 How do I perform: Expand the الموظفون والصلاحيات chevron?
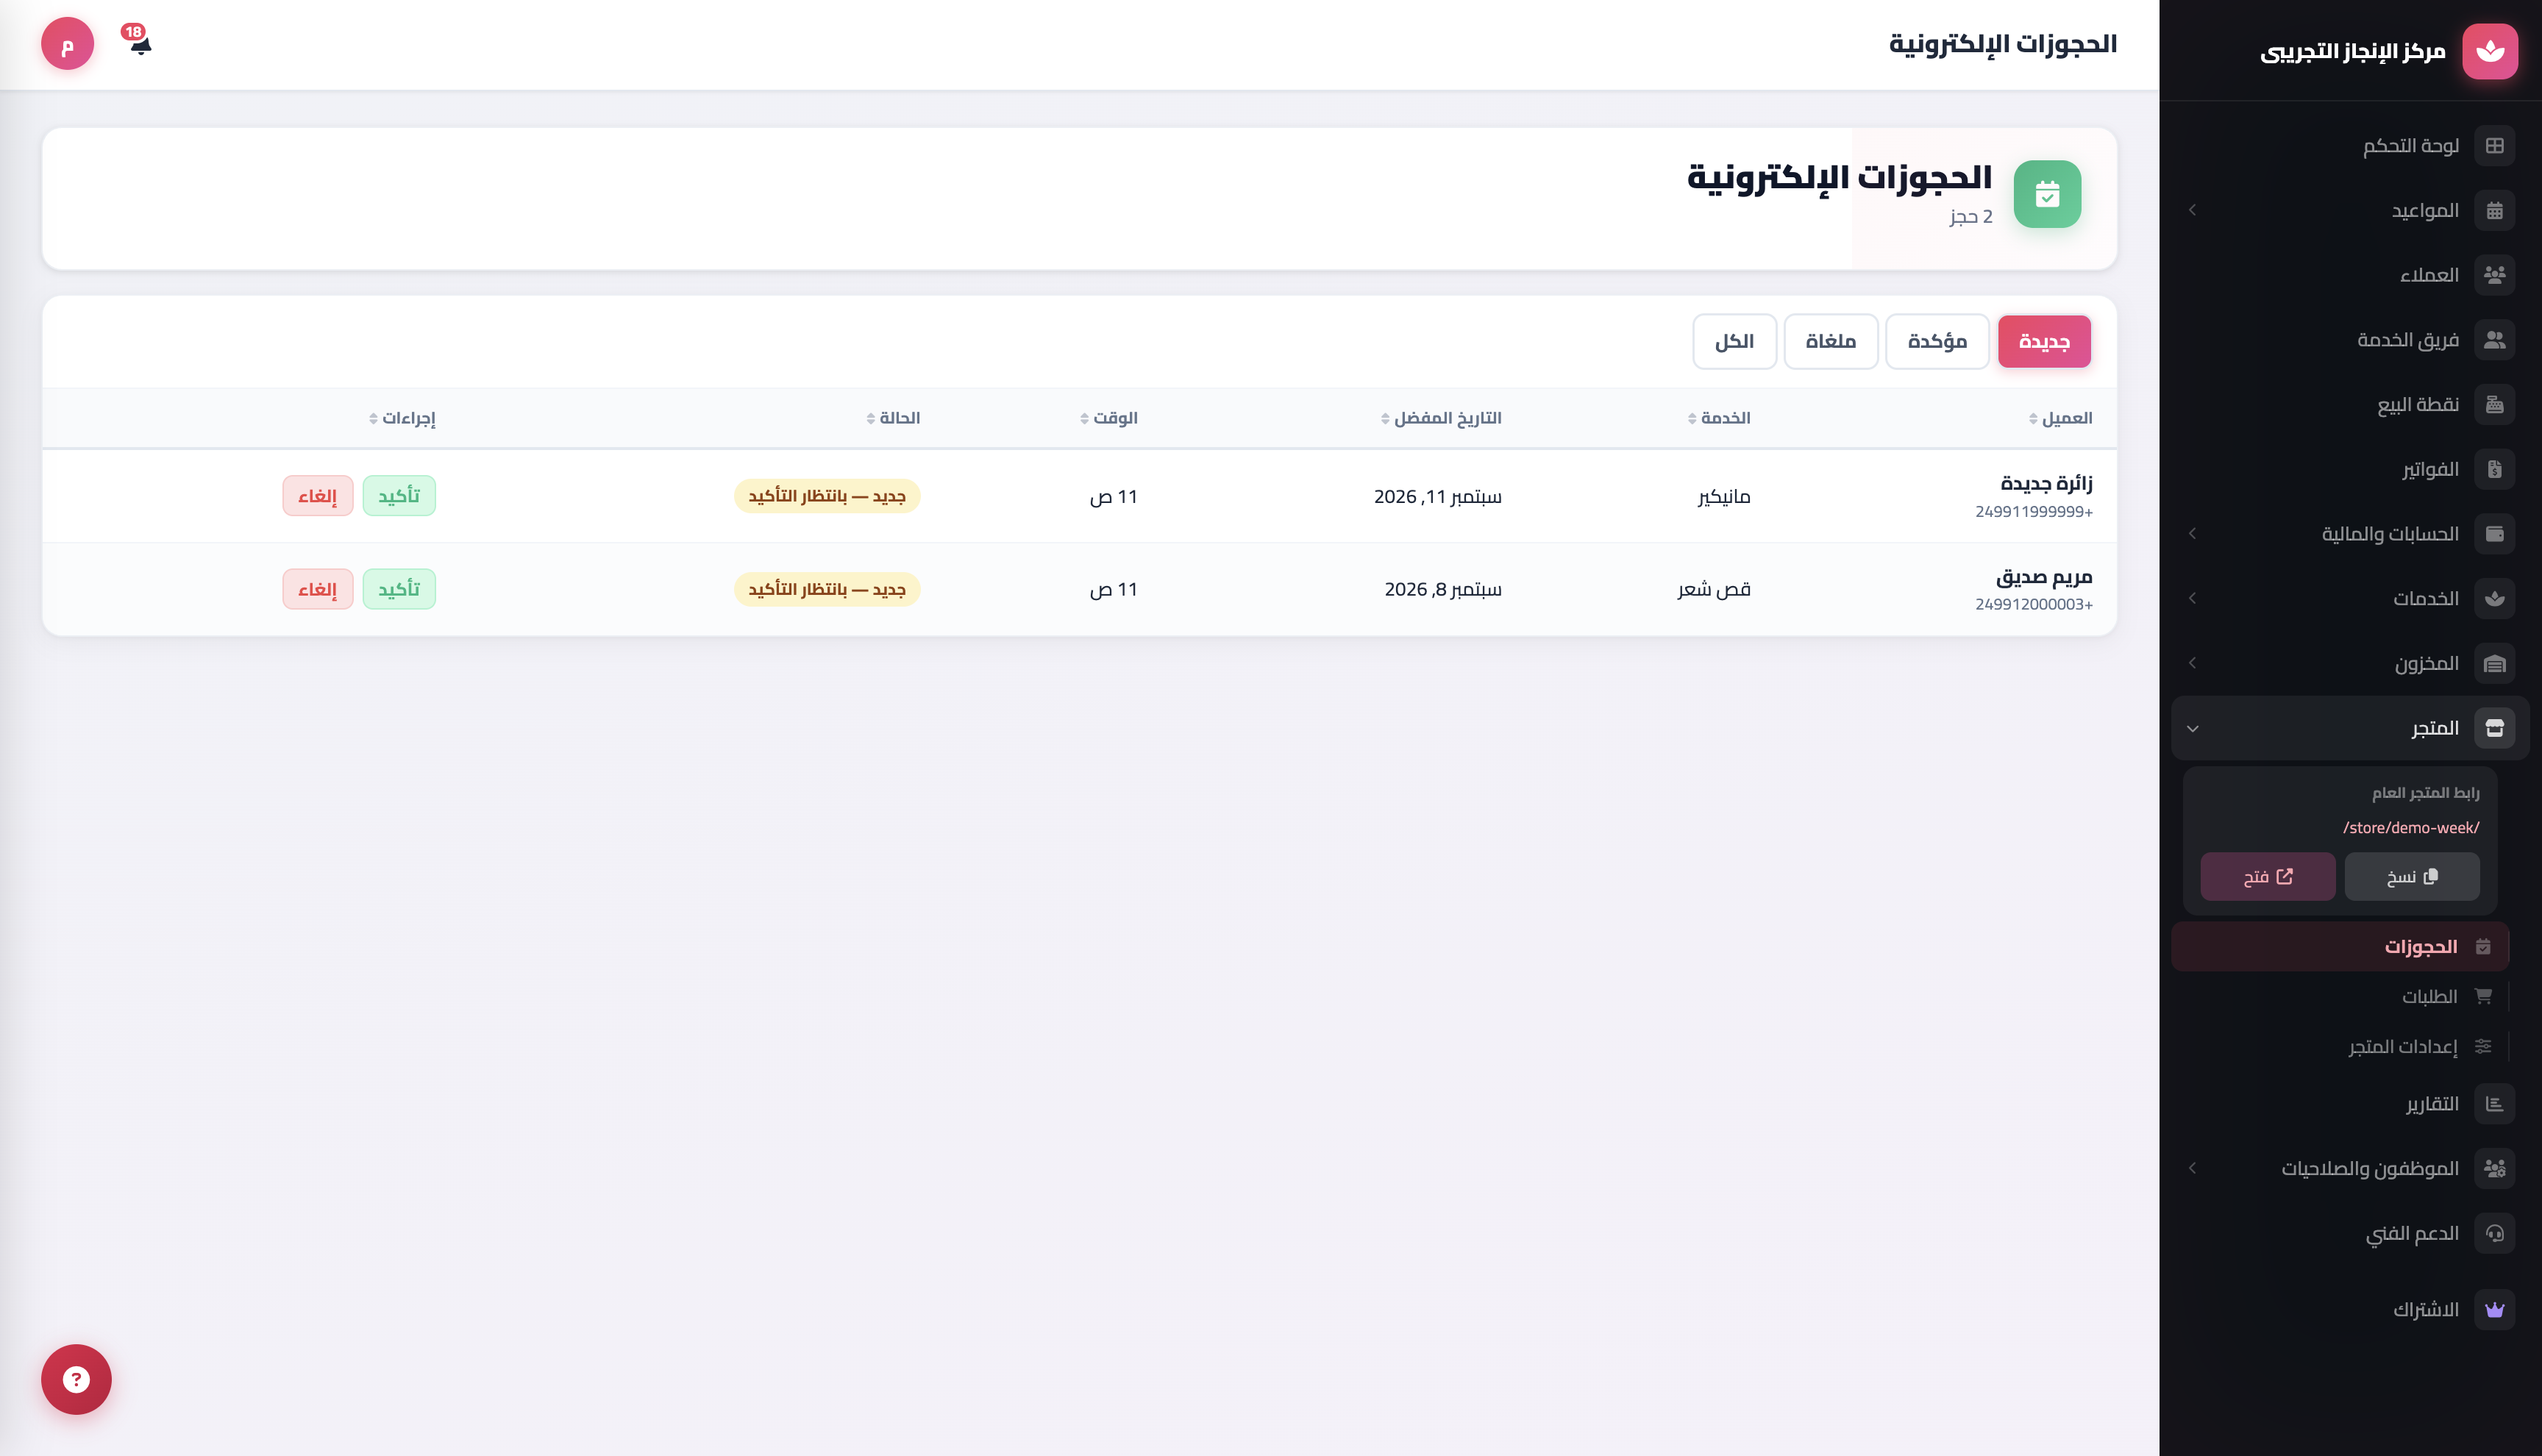point(2192,1168)
